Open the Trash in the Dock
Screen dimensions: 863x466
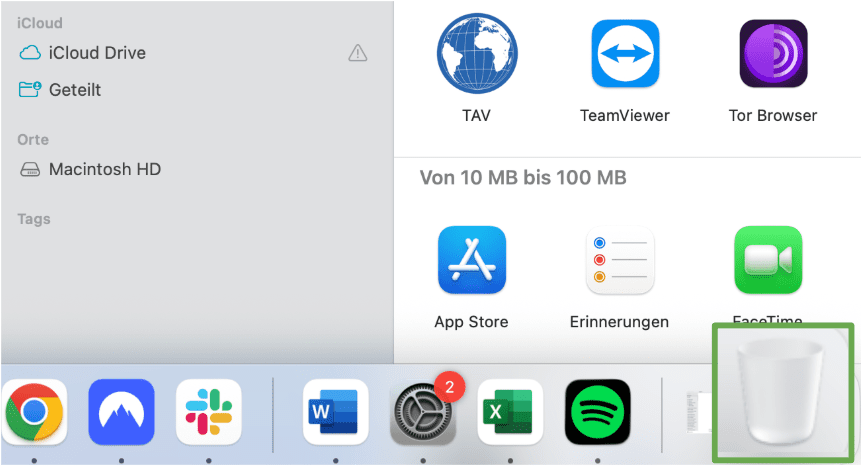[x=782, y=392]
